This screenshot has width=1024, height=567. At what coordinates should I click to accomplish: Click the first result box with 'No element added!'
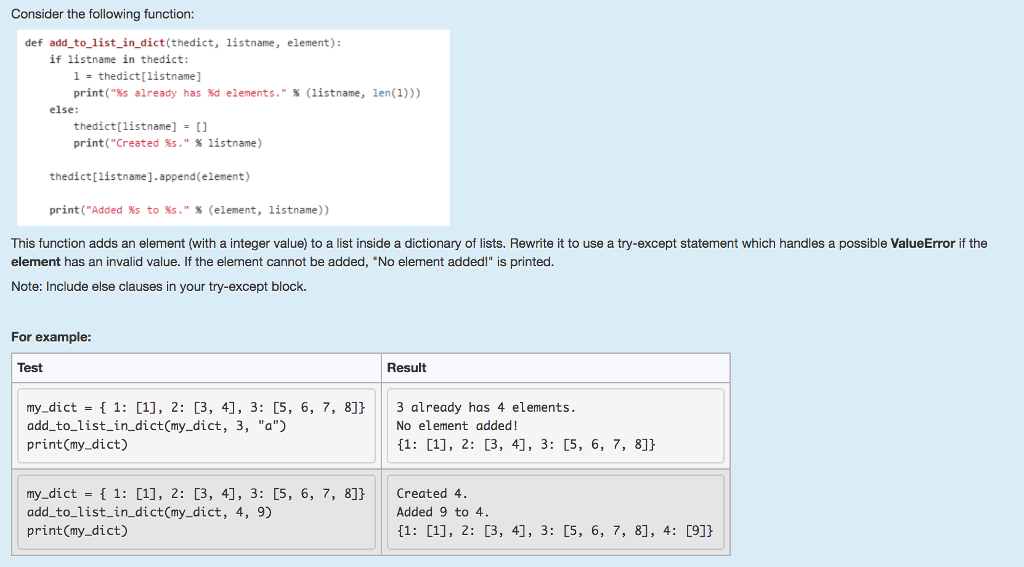(x=556, y=426)
